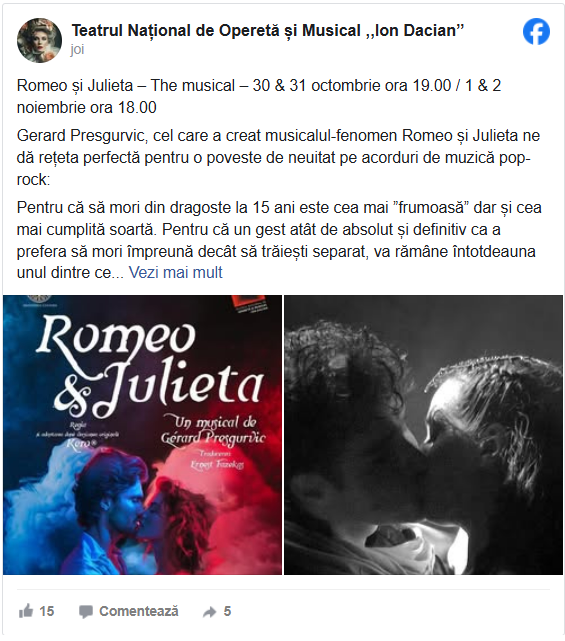The width and height of the screenshot is (565, 641).
Task: Click the paragraph starting 'Pentru că să mori'
Action: click(279, 240)
